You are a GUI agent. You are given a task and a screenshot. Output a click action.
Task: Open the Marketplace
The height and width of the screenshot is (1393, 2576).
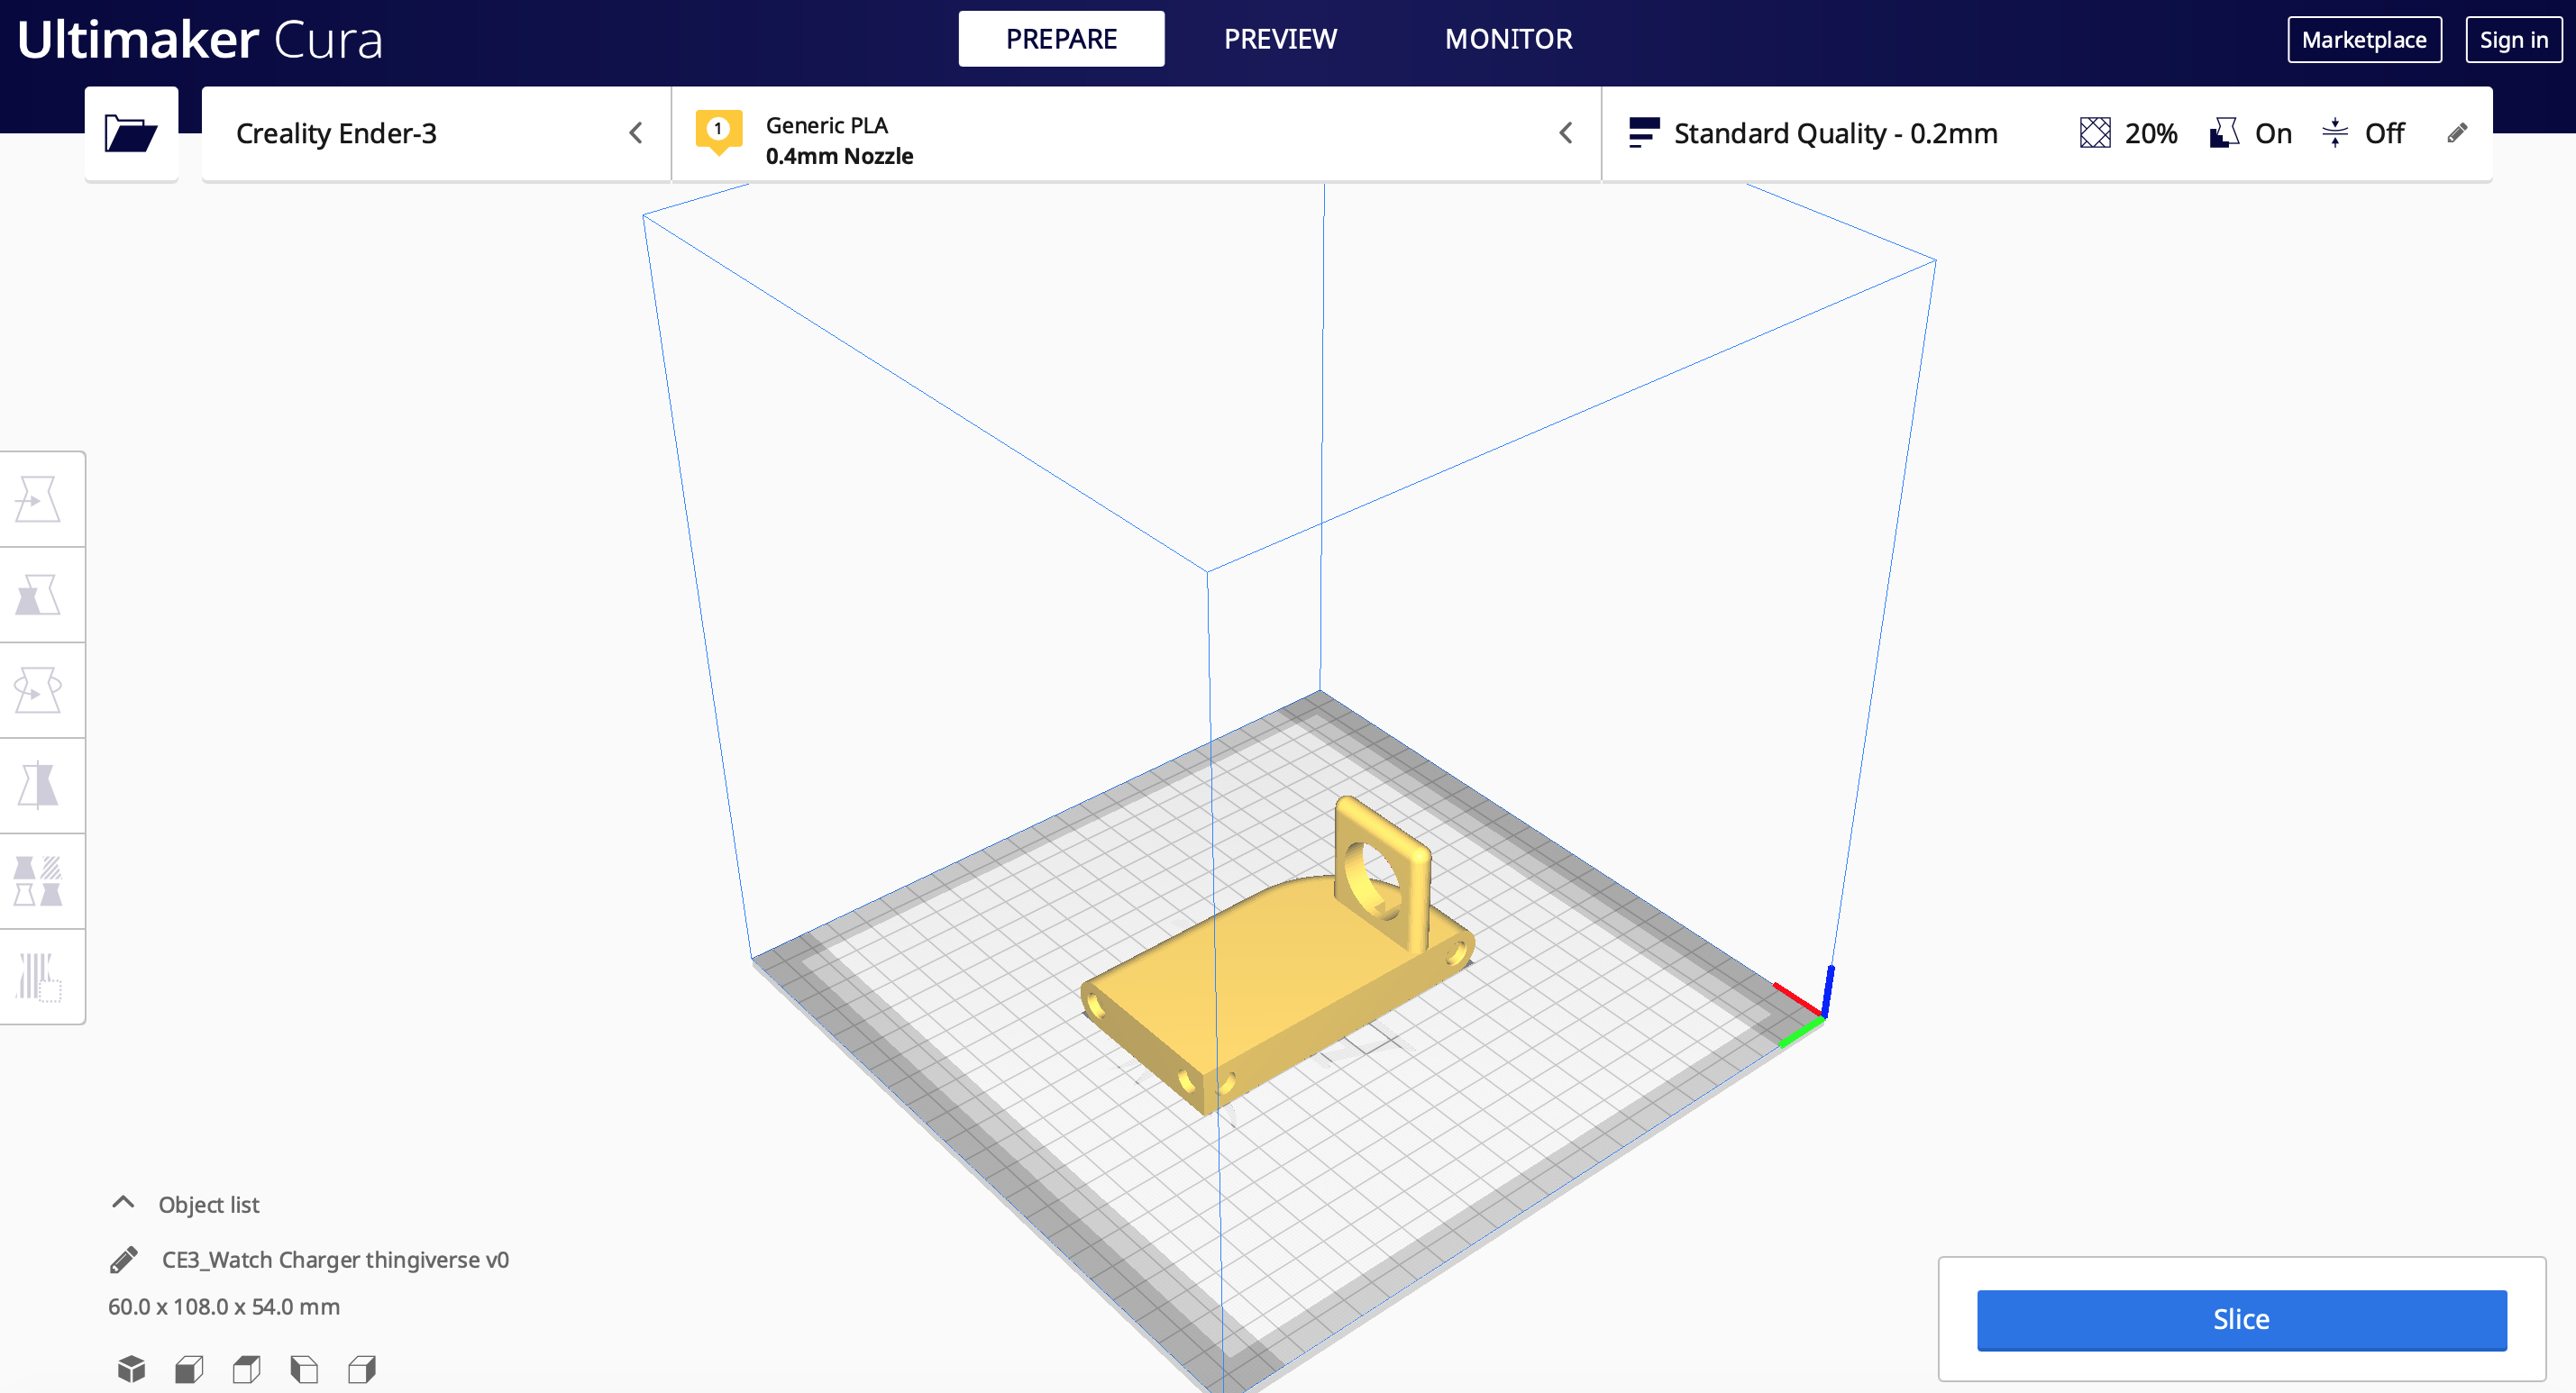click(2363, 40)
